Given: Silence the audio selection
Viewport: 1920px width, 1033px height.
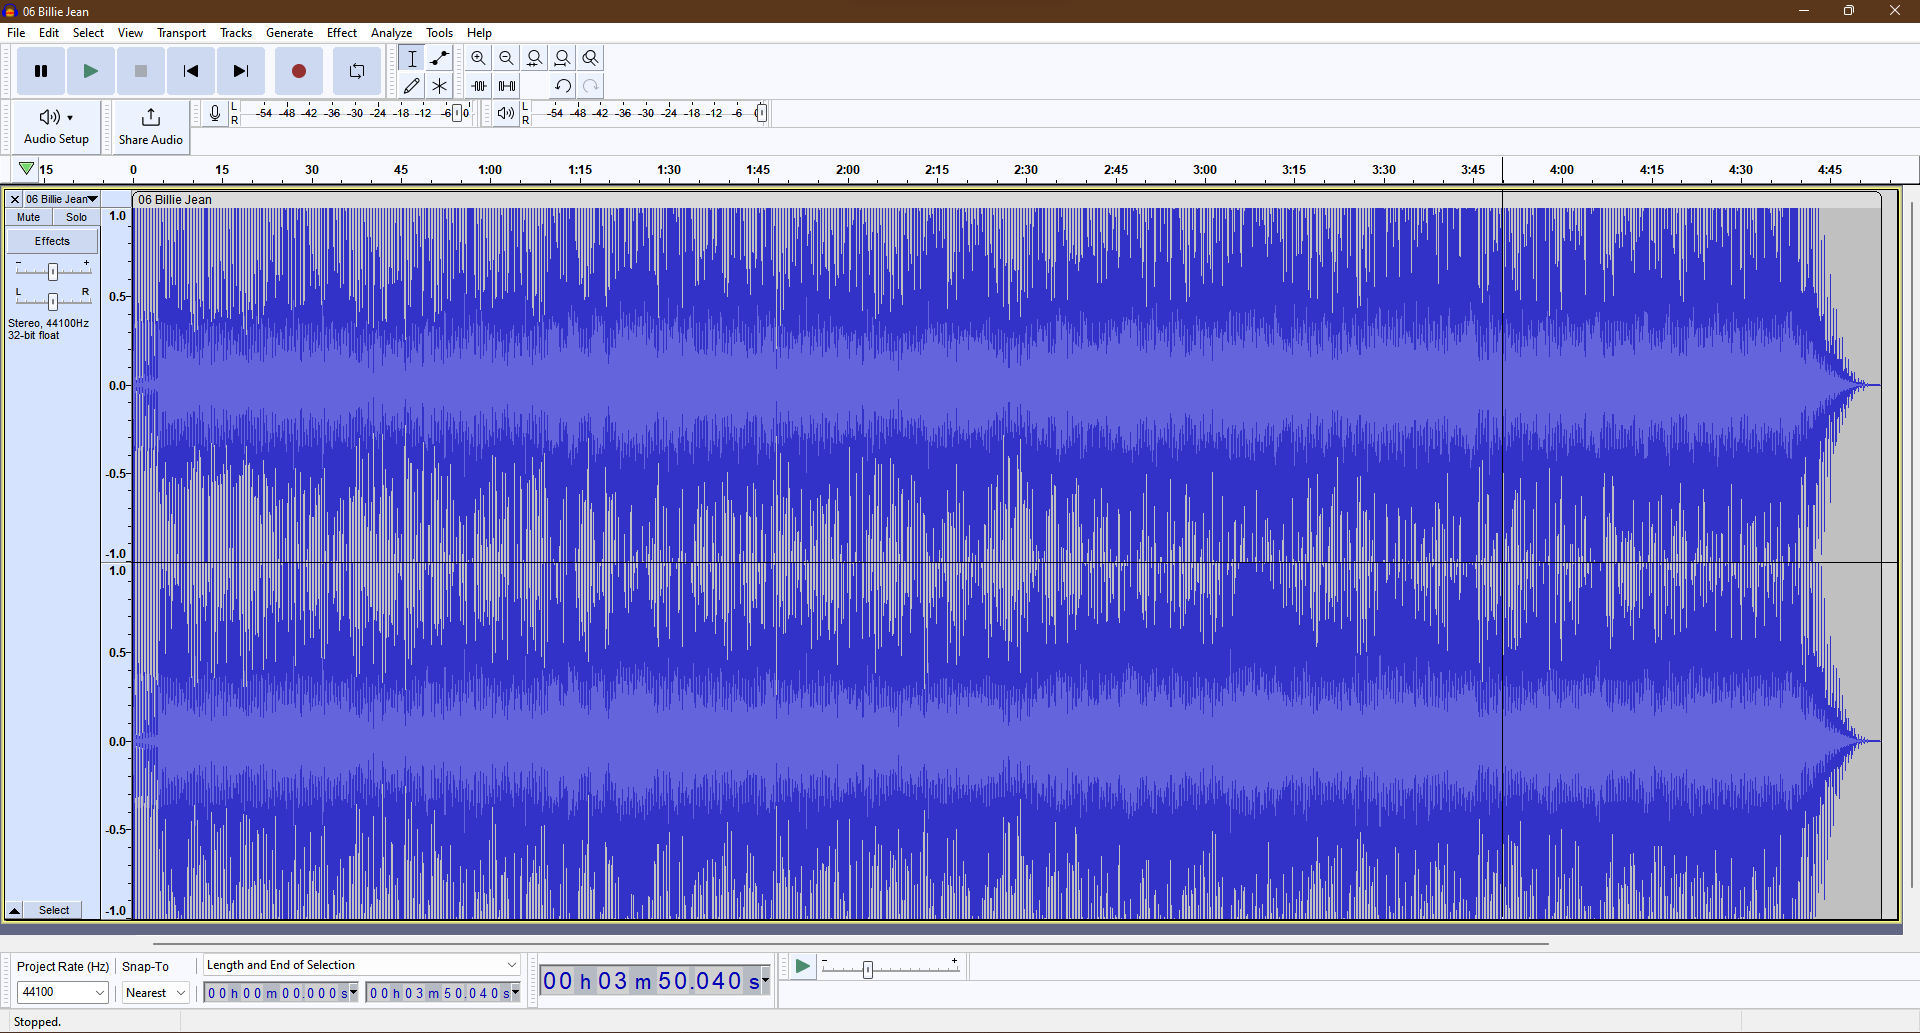Looking at the screenshot, I should point(507,86).
